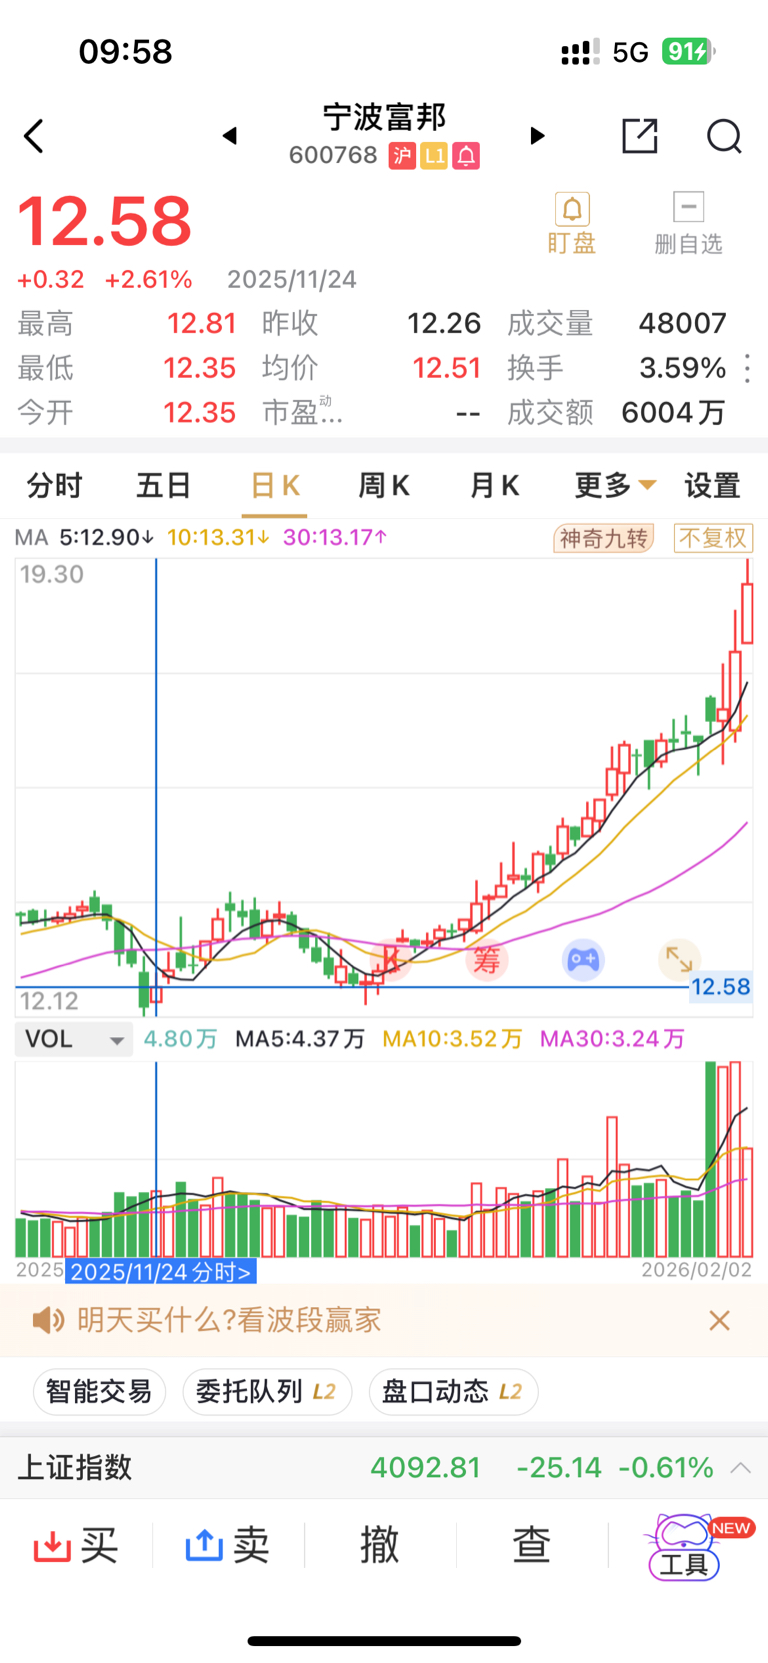Tap the 明天买什么?看波段赢家 banner text
This screenshot has height=1663, width=768.
pyautogui.click(x=229, y=1320)
